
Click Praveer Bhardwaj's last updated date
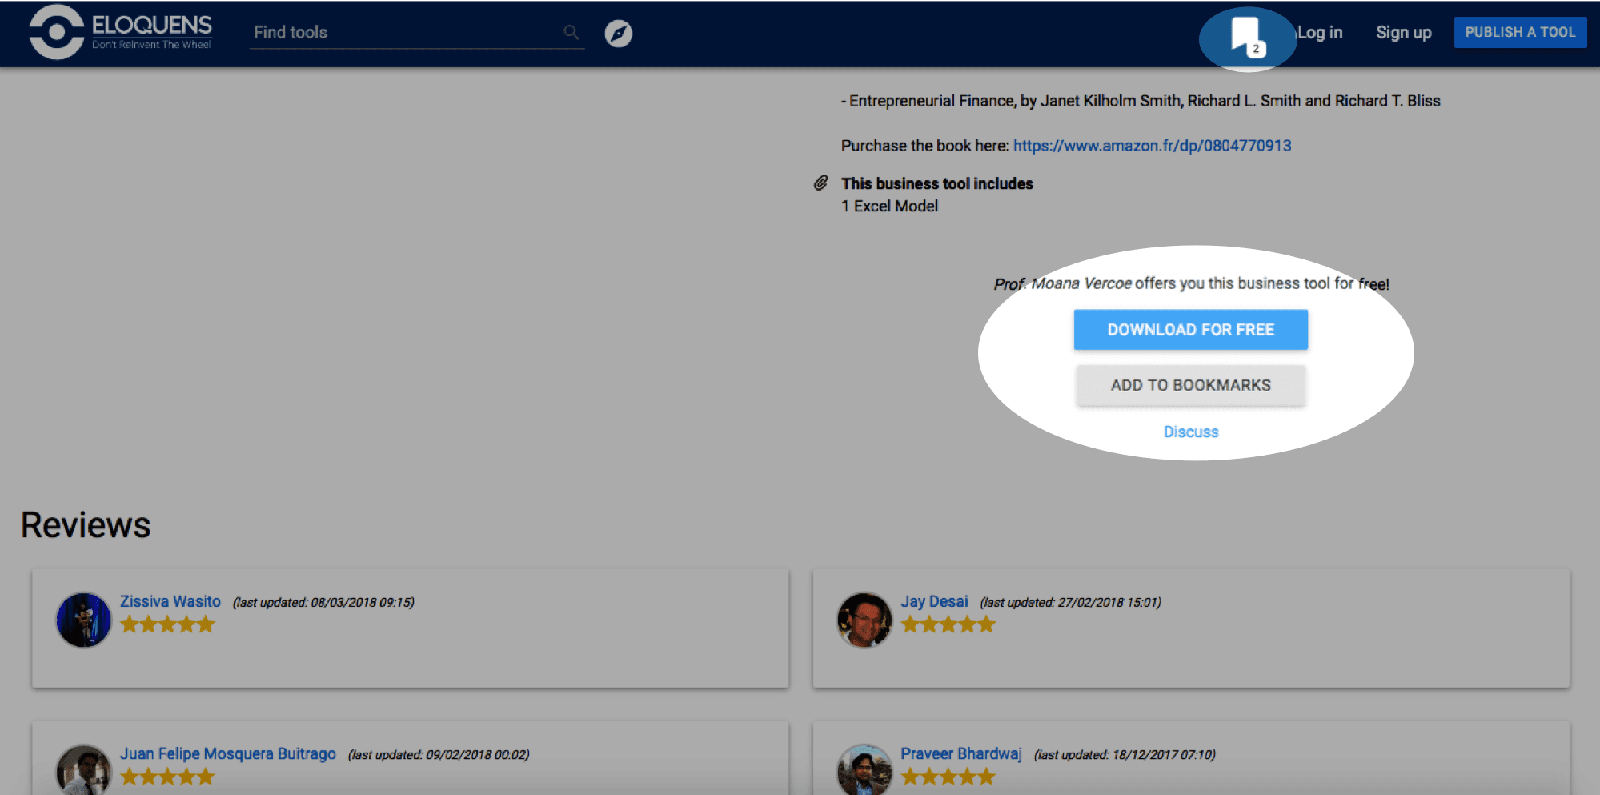(x=1125, y=754)
